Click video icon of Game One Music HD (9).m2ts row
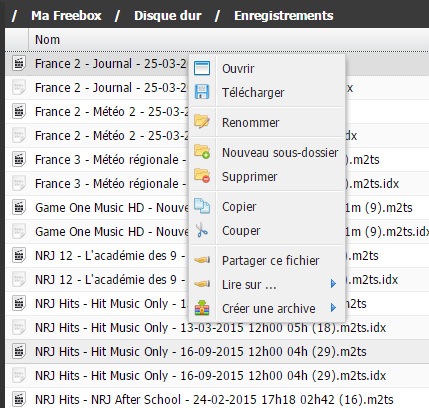Image resolution: width=429 pixels, height=408 pixels. (19, 207)
